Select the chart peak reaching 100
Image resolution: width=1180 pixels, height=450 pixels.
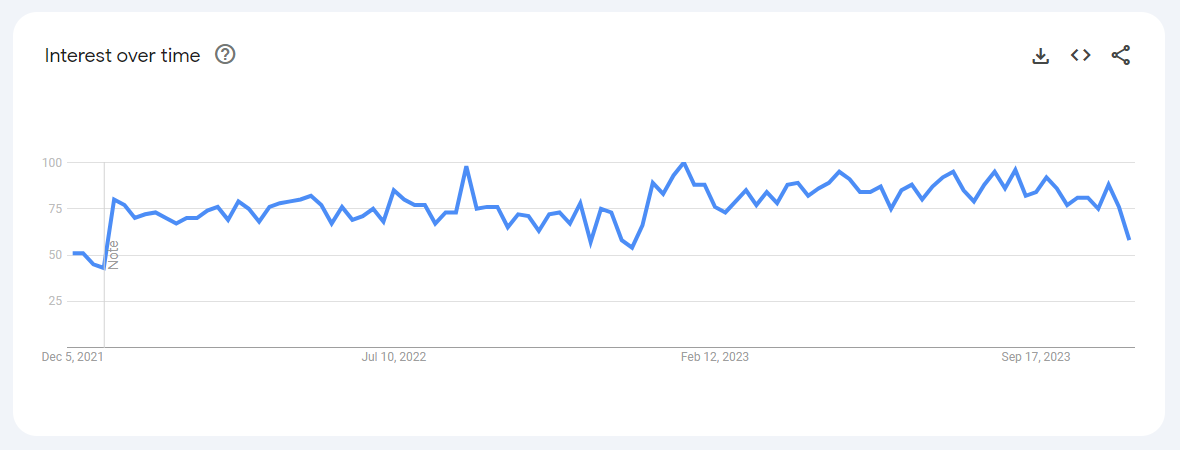click(x=683, y=163)
